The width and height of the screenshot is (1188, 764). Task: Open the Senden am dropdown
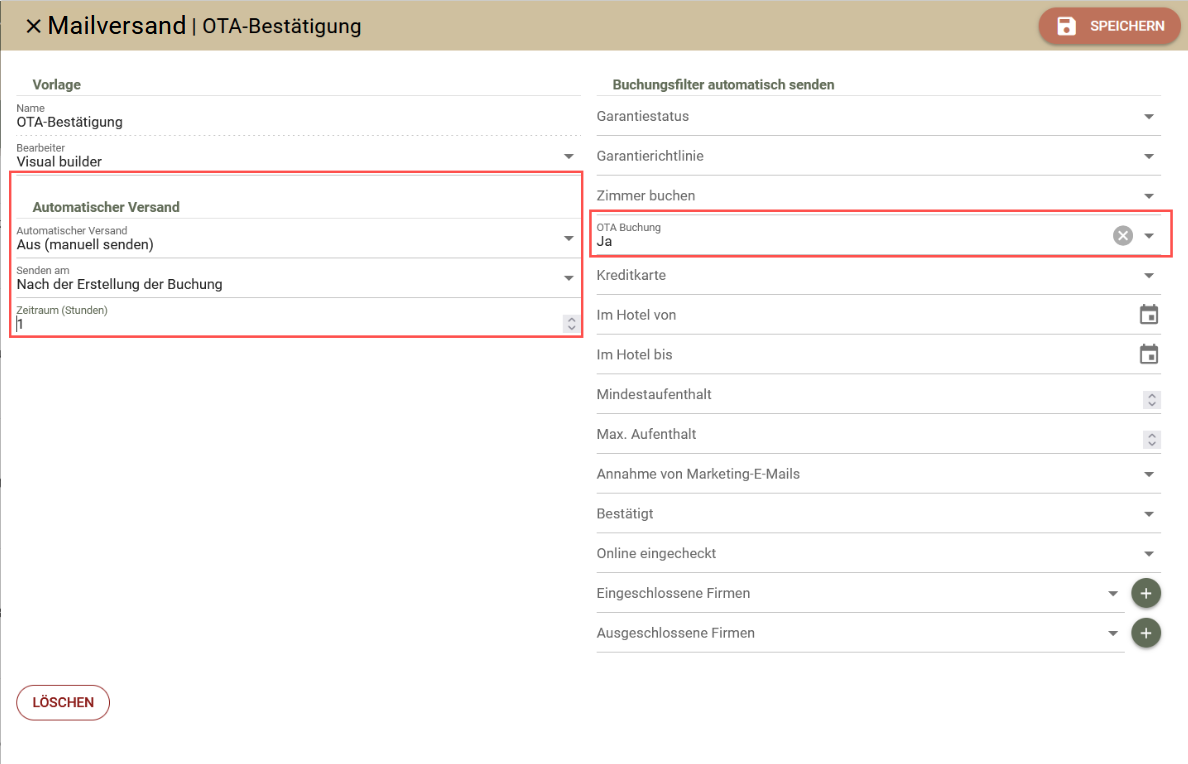(299, 278)
